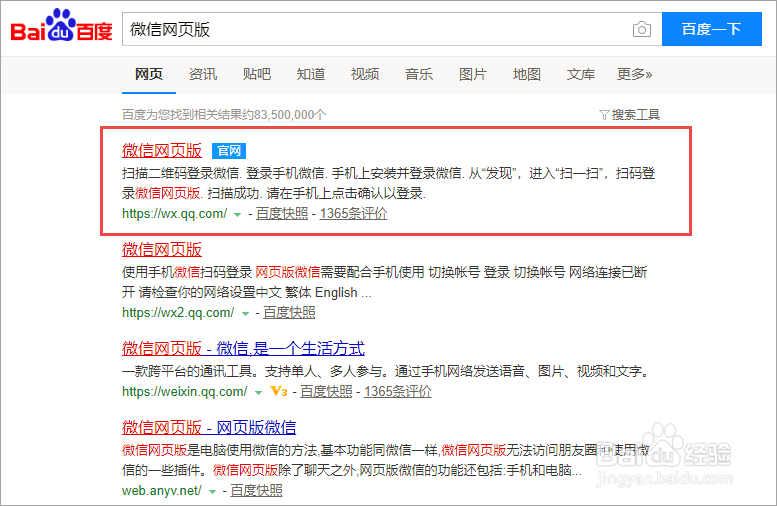Switch to the 资讯 tab
This screenshot has width=777, height=506.
tap(203, 74)
